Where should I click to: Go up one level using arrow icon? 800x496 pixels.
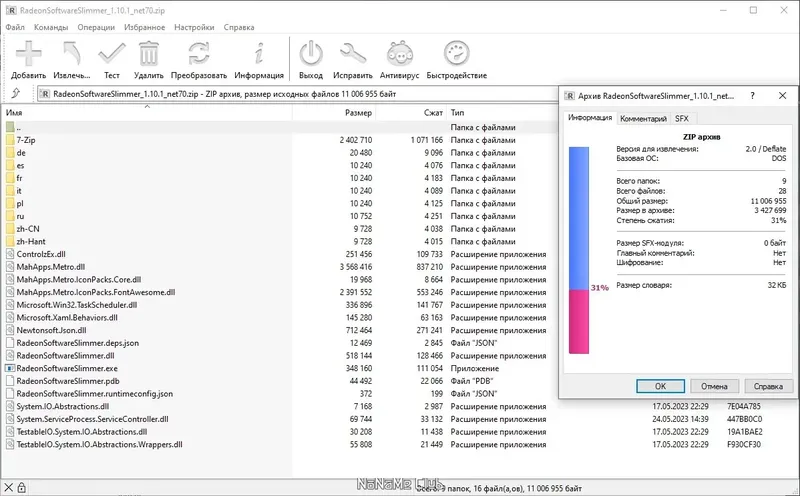[x=16, y=93]
